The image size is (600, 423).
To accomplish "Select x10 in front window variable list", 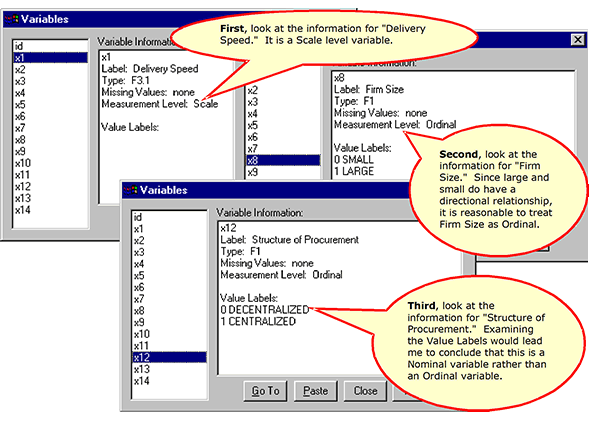I will click(x=169, y=334).
